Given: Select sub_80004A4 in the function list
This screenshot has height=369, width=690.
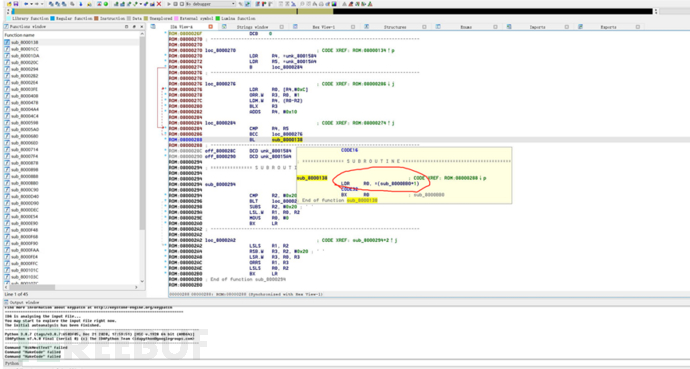Looking at the screenshot, I should click(x=72, y=109).
